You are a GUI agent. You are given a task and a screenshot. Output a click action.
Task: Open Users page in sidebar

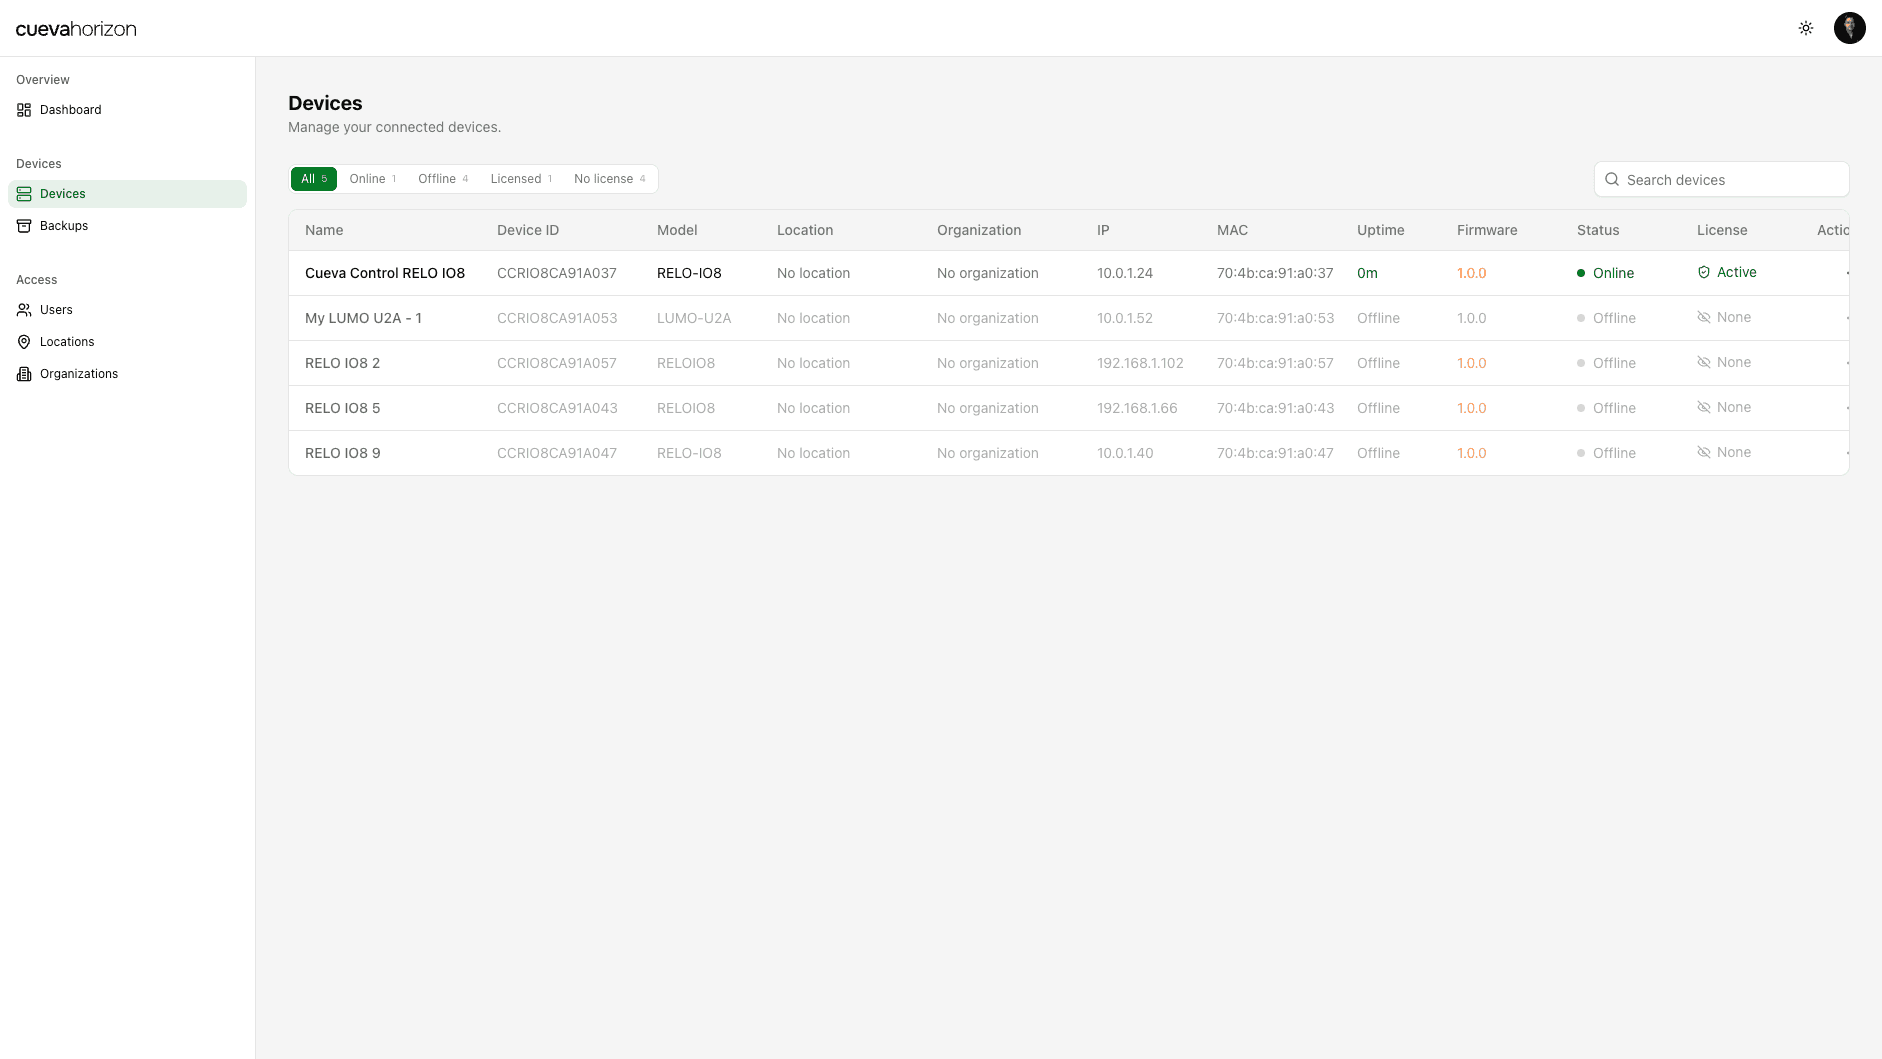pyautogui.click(x=127, y=310)
